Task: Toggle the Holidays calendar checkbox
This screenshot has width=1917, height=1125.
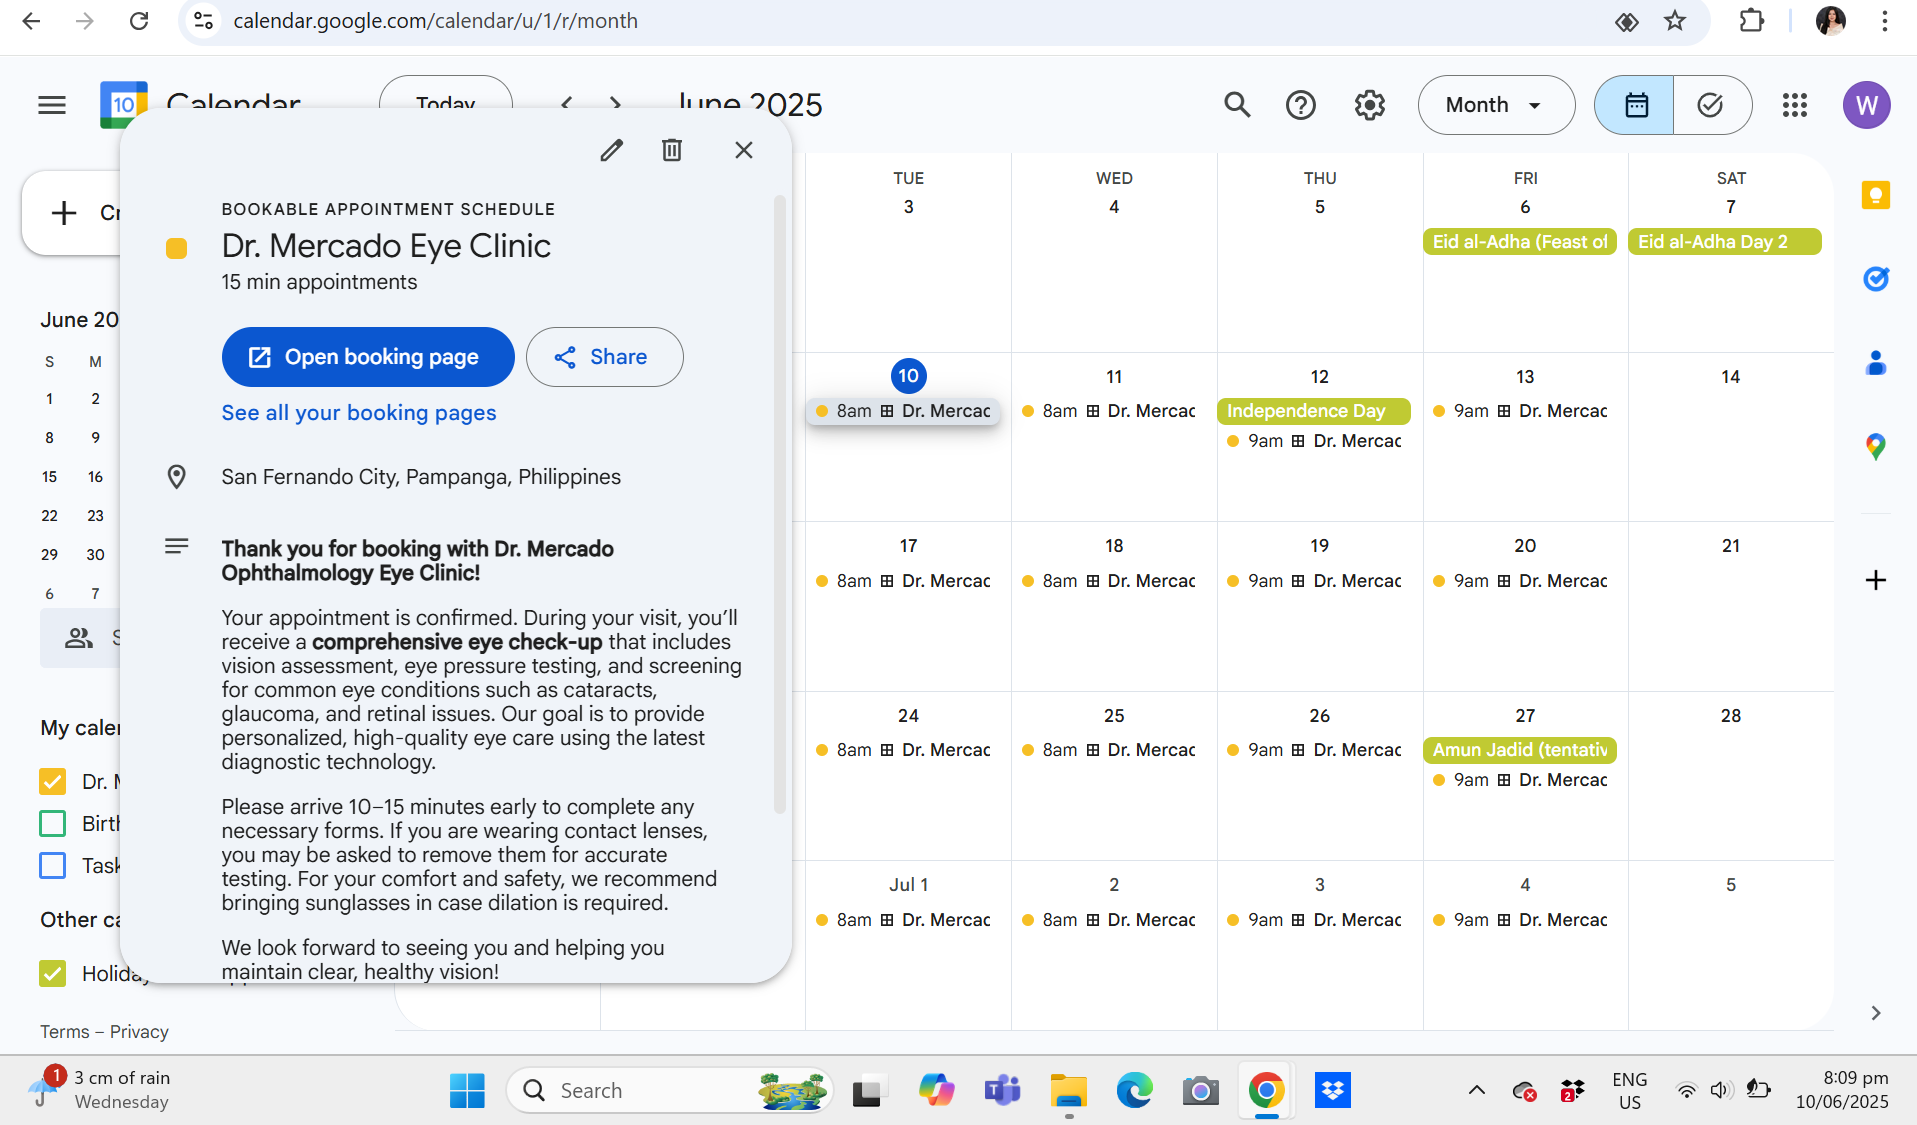Action: [52, 974]
